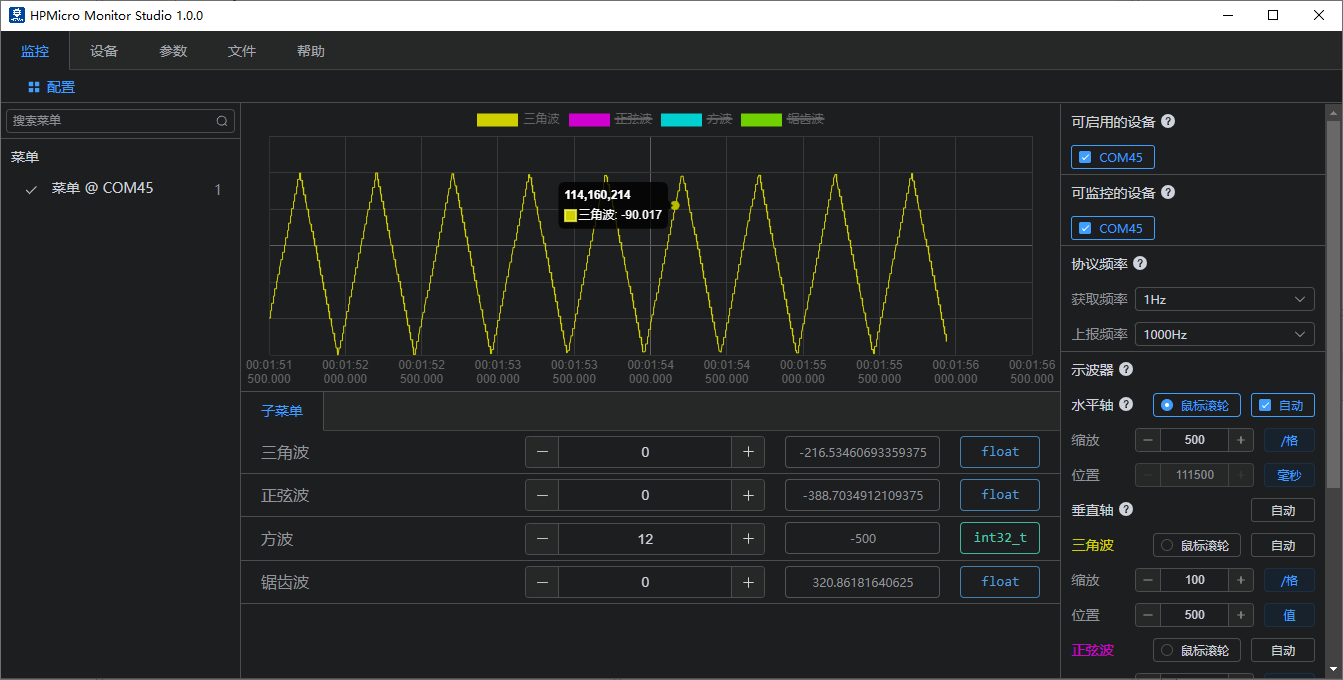The image size is (1343, 680).
Task: Toggle 正弦波 legend visibility in chart
Action: [633, 119]
